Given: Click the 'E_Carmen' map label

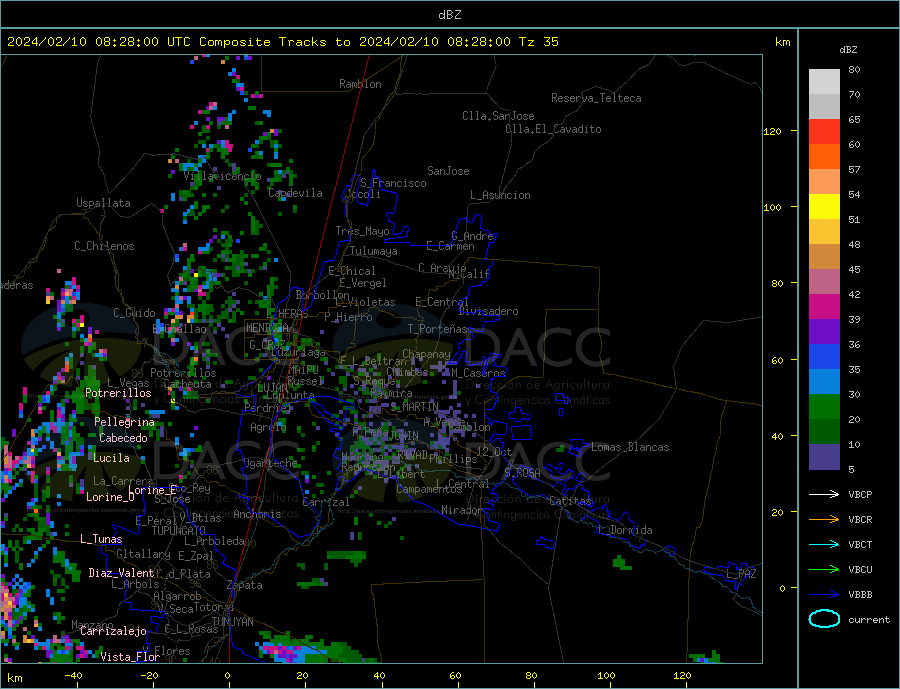Looking at the screenshot, I should pyautogui.click(x=451, y=246).
